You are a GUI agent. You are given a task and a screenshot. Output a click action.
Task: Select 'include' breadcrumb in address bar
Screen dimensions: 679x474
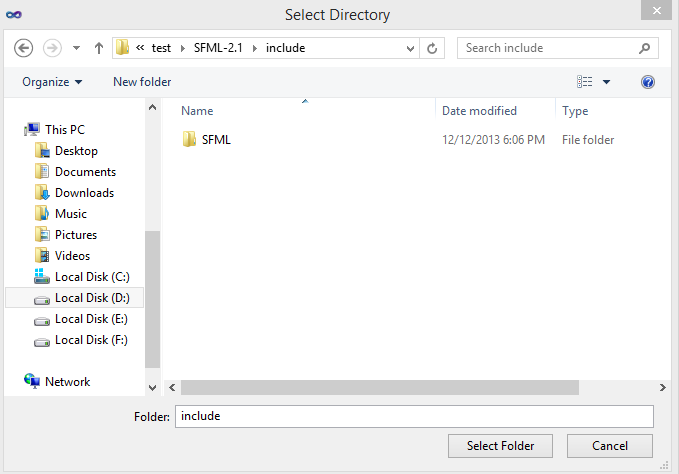pyautogui.click(x=285, y=48)
